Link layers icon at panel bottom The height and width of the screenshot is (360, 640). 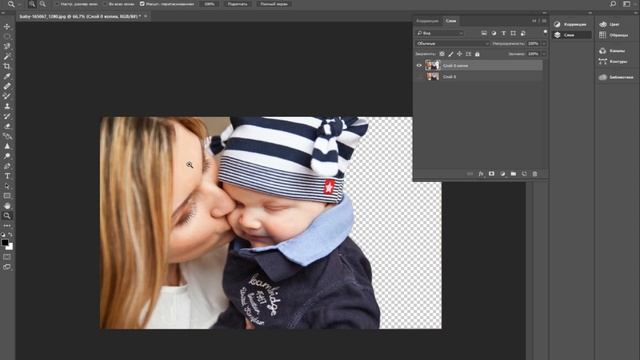pos(470,174)
